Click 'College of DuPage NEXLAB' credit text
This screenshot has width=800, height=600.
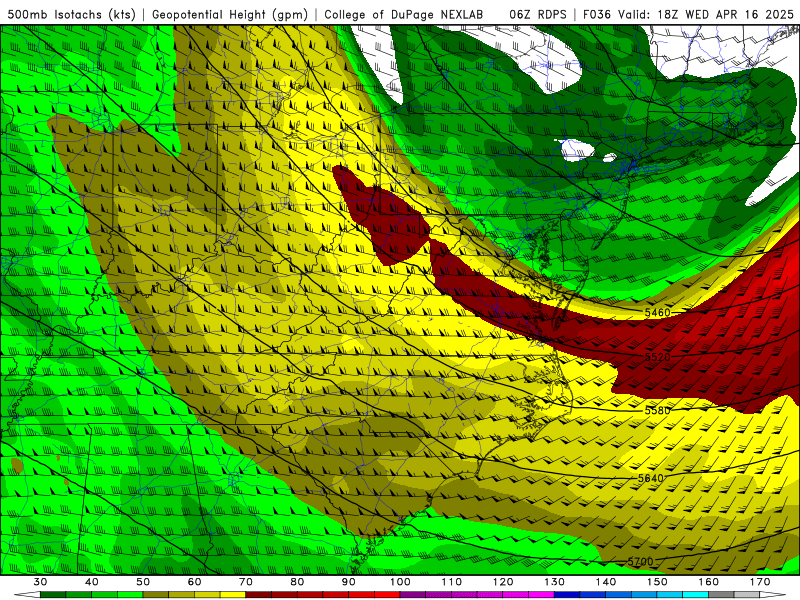[x=403, y=14]
